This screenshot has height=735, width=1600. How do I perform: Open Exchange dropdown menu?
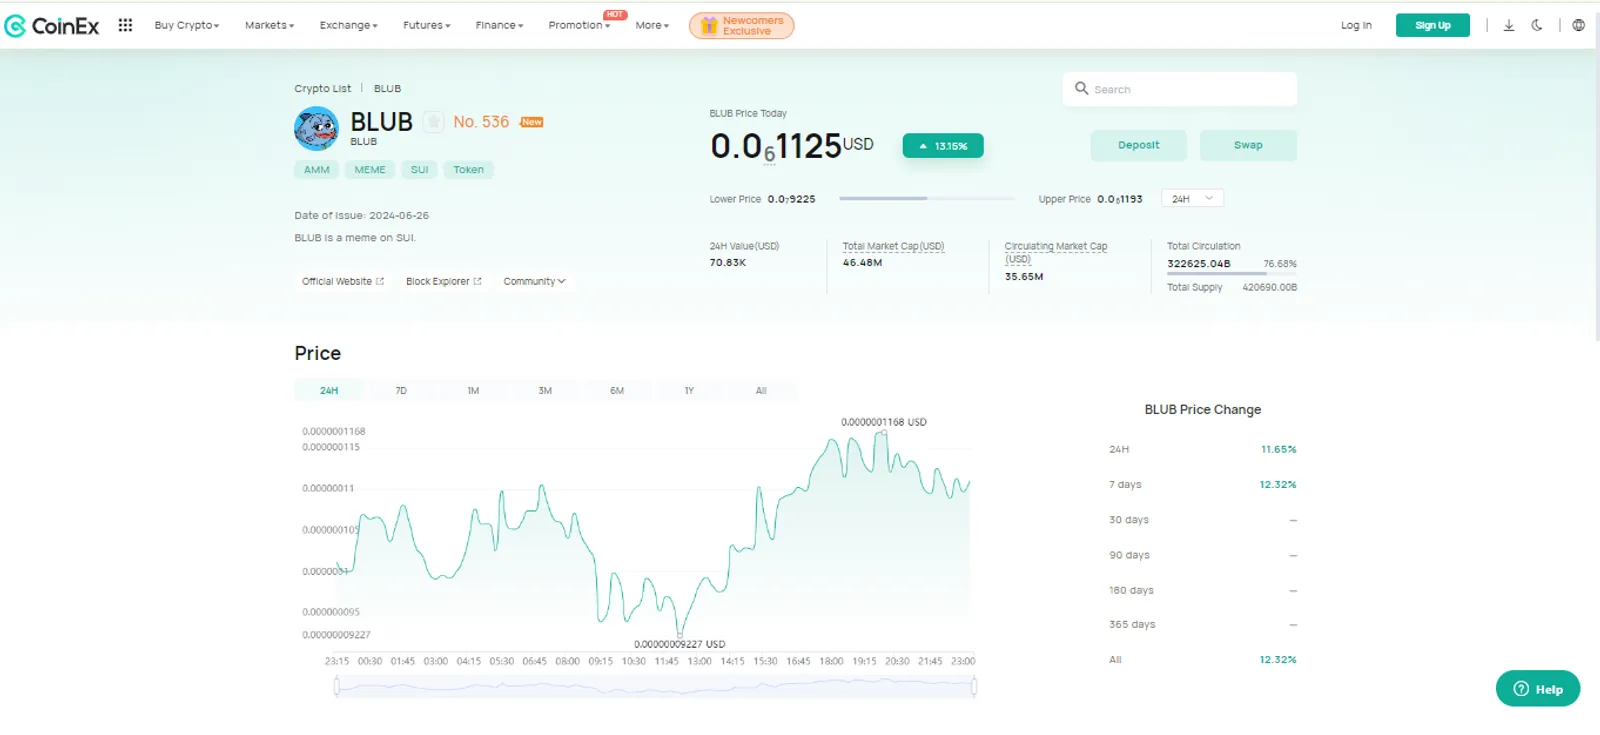pyautogui.click(x=348, y=25)
